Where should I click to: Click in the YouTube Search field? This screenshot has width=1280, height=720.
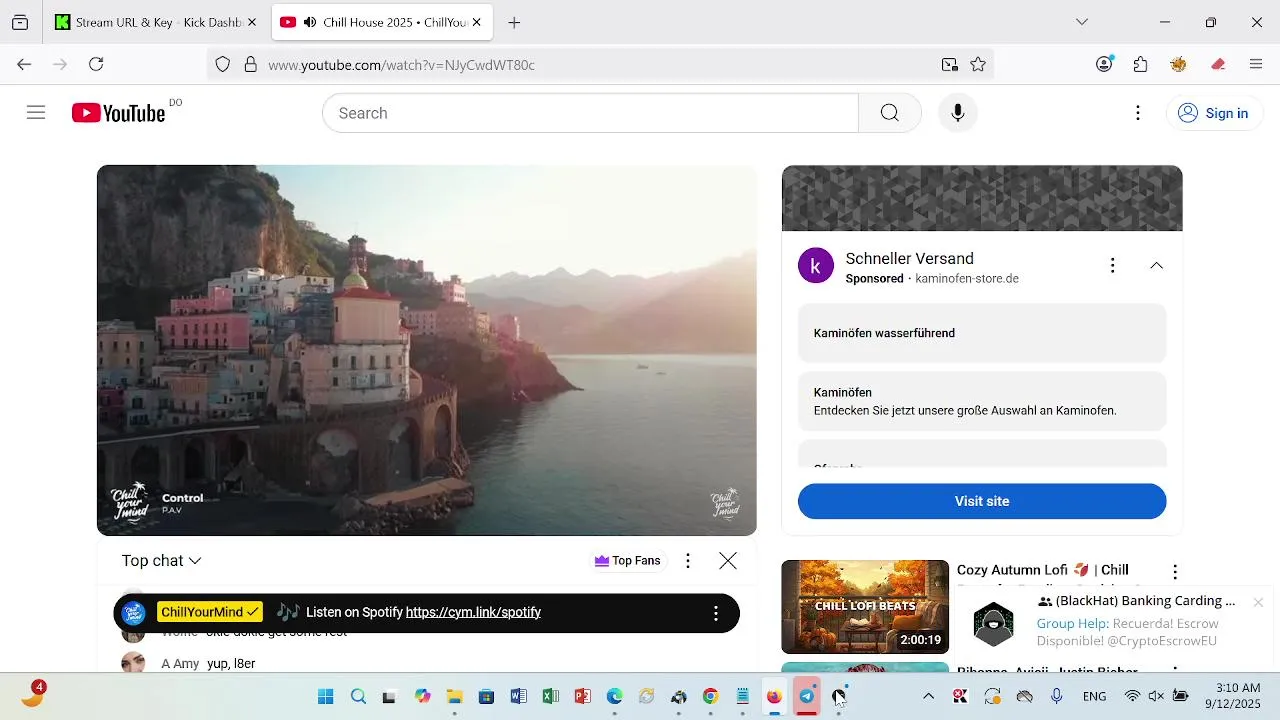pyautogui.click(x=590, y=113)
